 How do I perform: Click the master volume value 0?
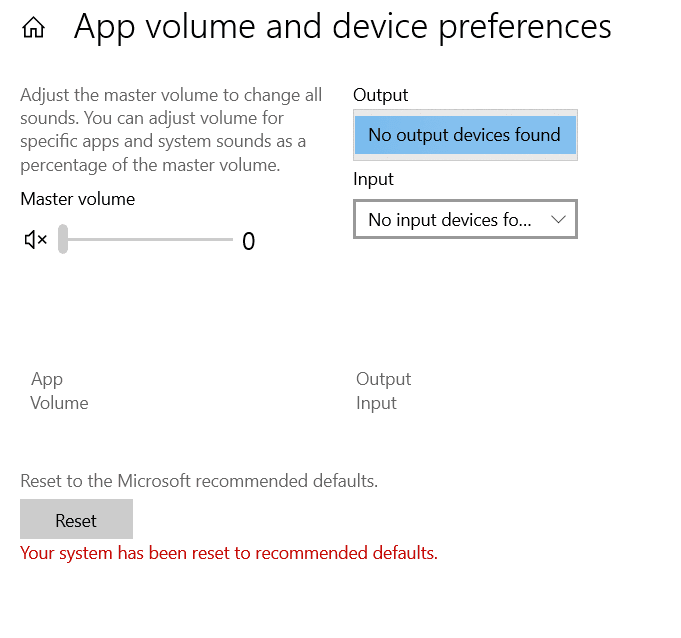tap(249, 241)
